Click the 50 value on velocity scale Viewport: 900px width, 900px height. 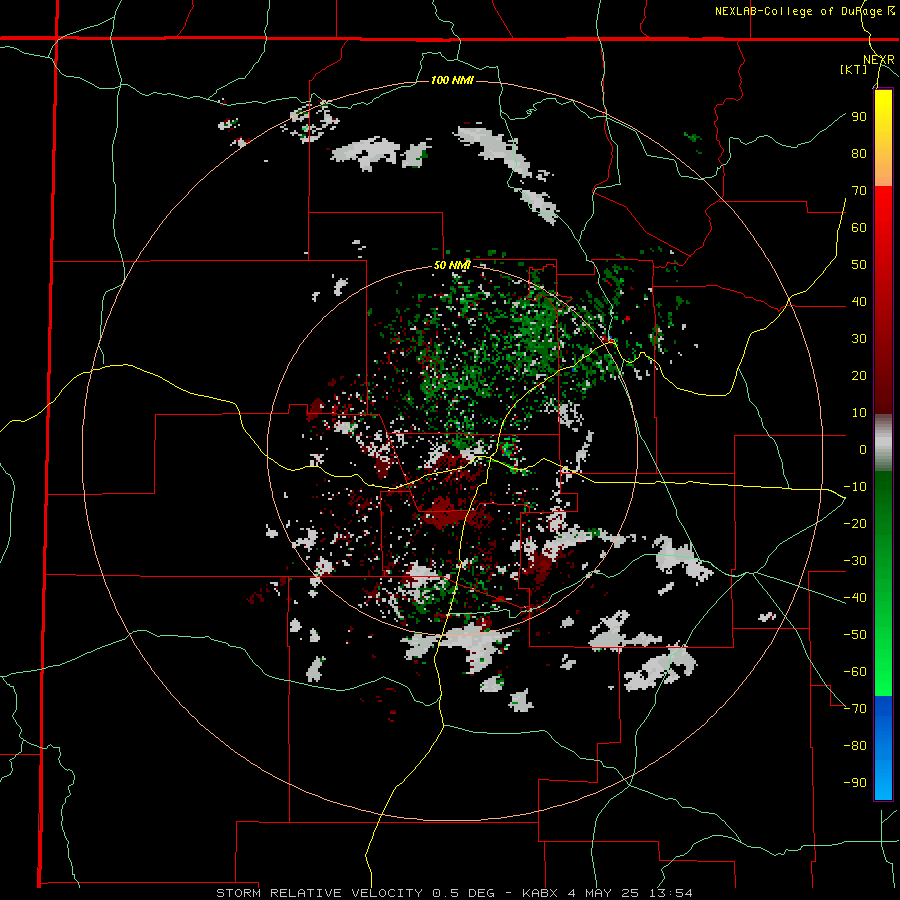click(859, 265)
